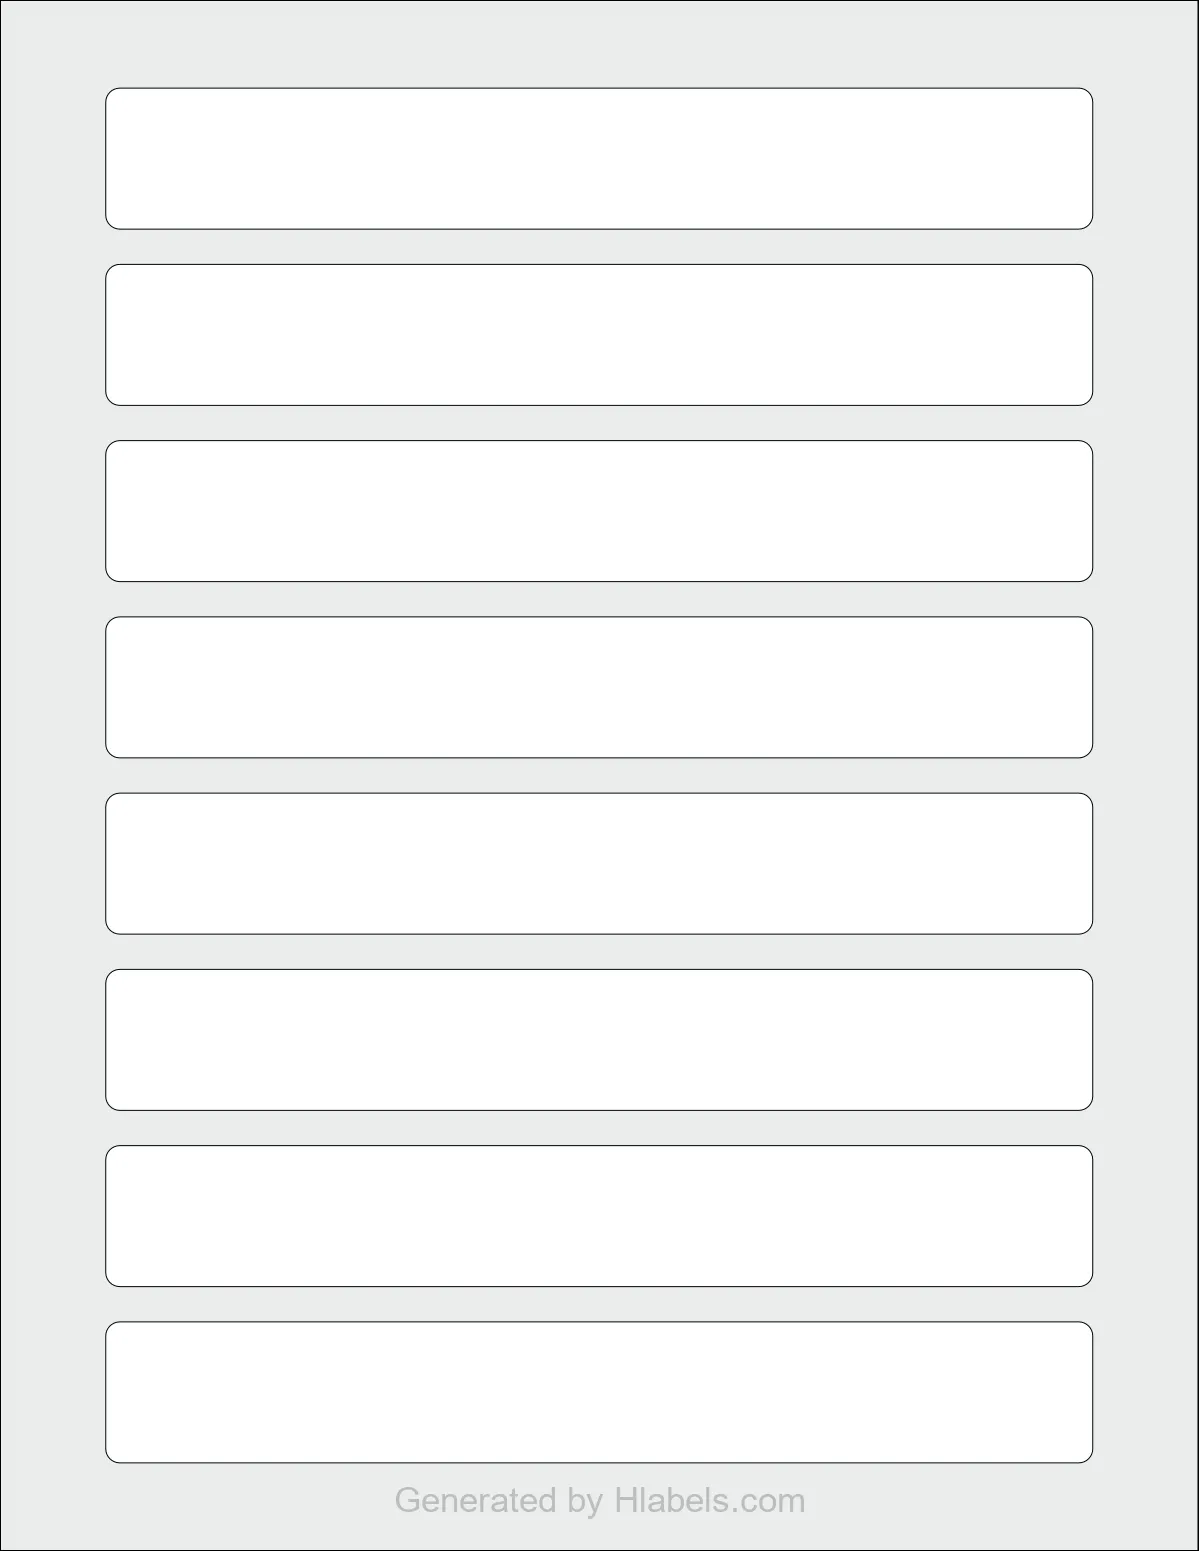
Task: Click the gray left margin beside the labels
Action: (53, 775)
